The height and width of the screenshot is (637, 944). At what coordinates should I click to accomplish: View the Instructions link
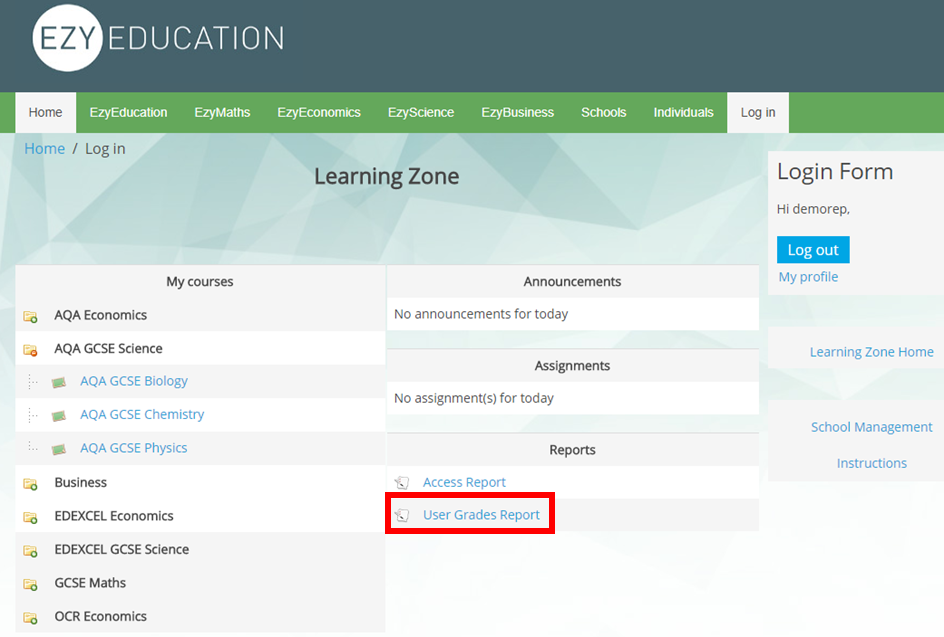871,463
